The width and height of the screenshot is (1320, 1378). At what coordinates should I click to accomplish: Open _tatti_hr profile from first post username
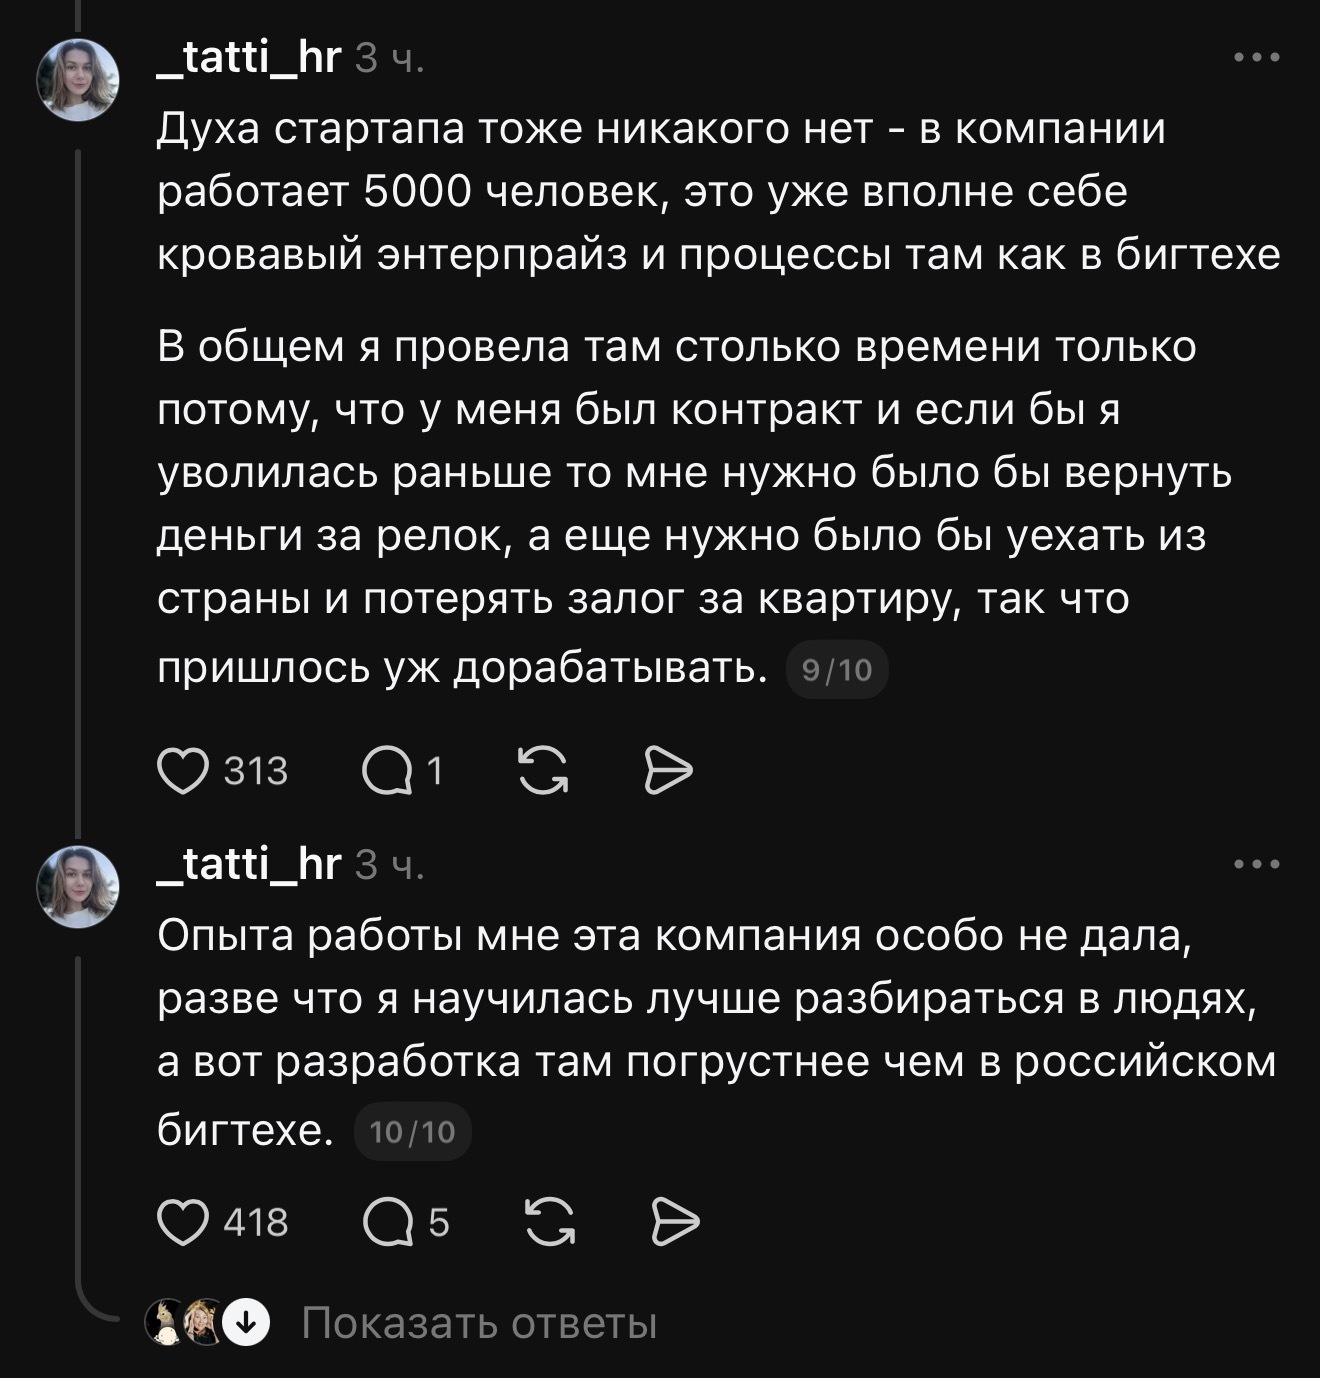tap(250, 57)
